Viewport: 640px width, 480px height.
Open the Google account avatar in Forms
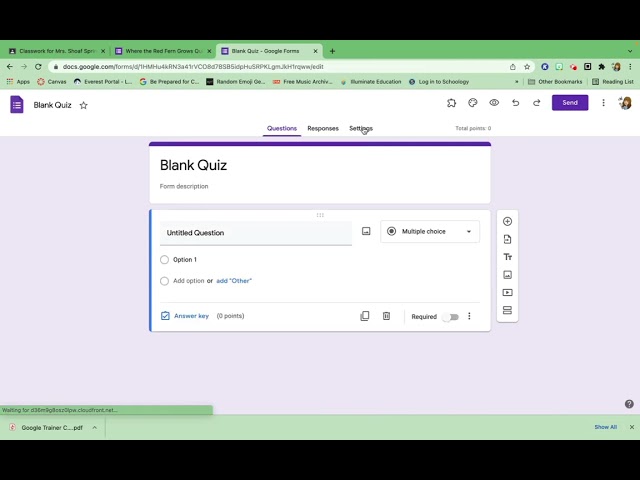click(x=625, y=103)
